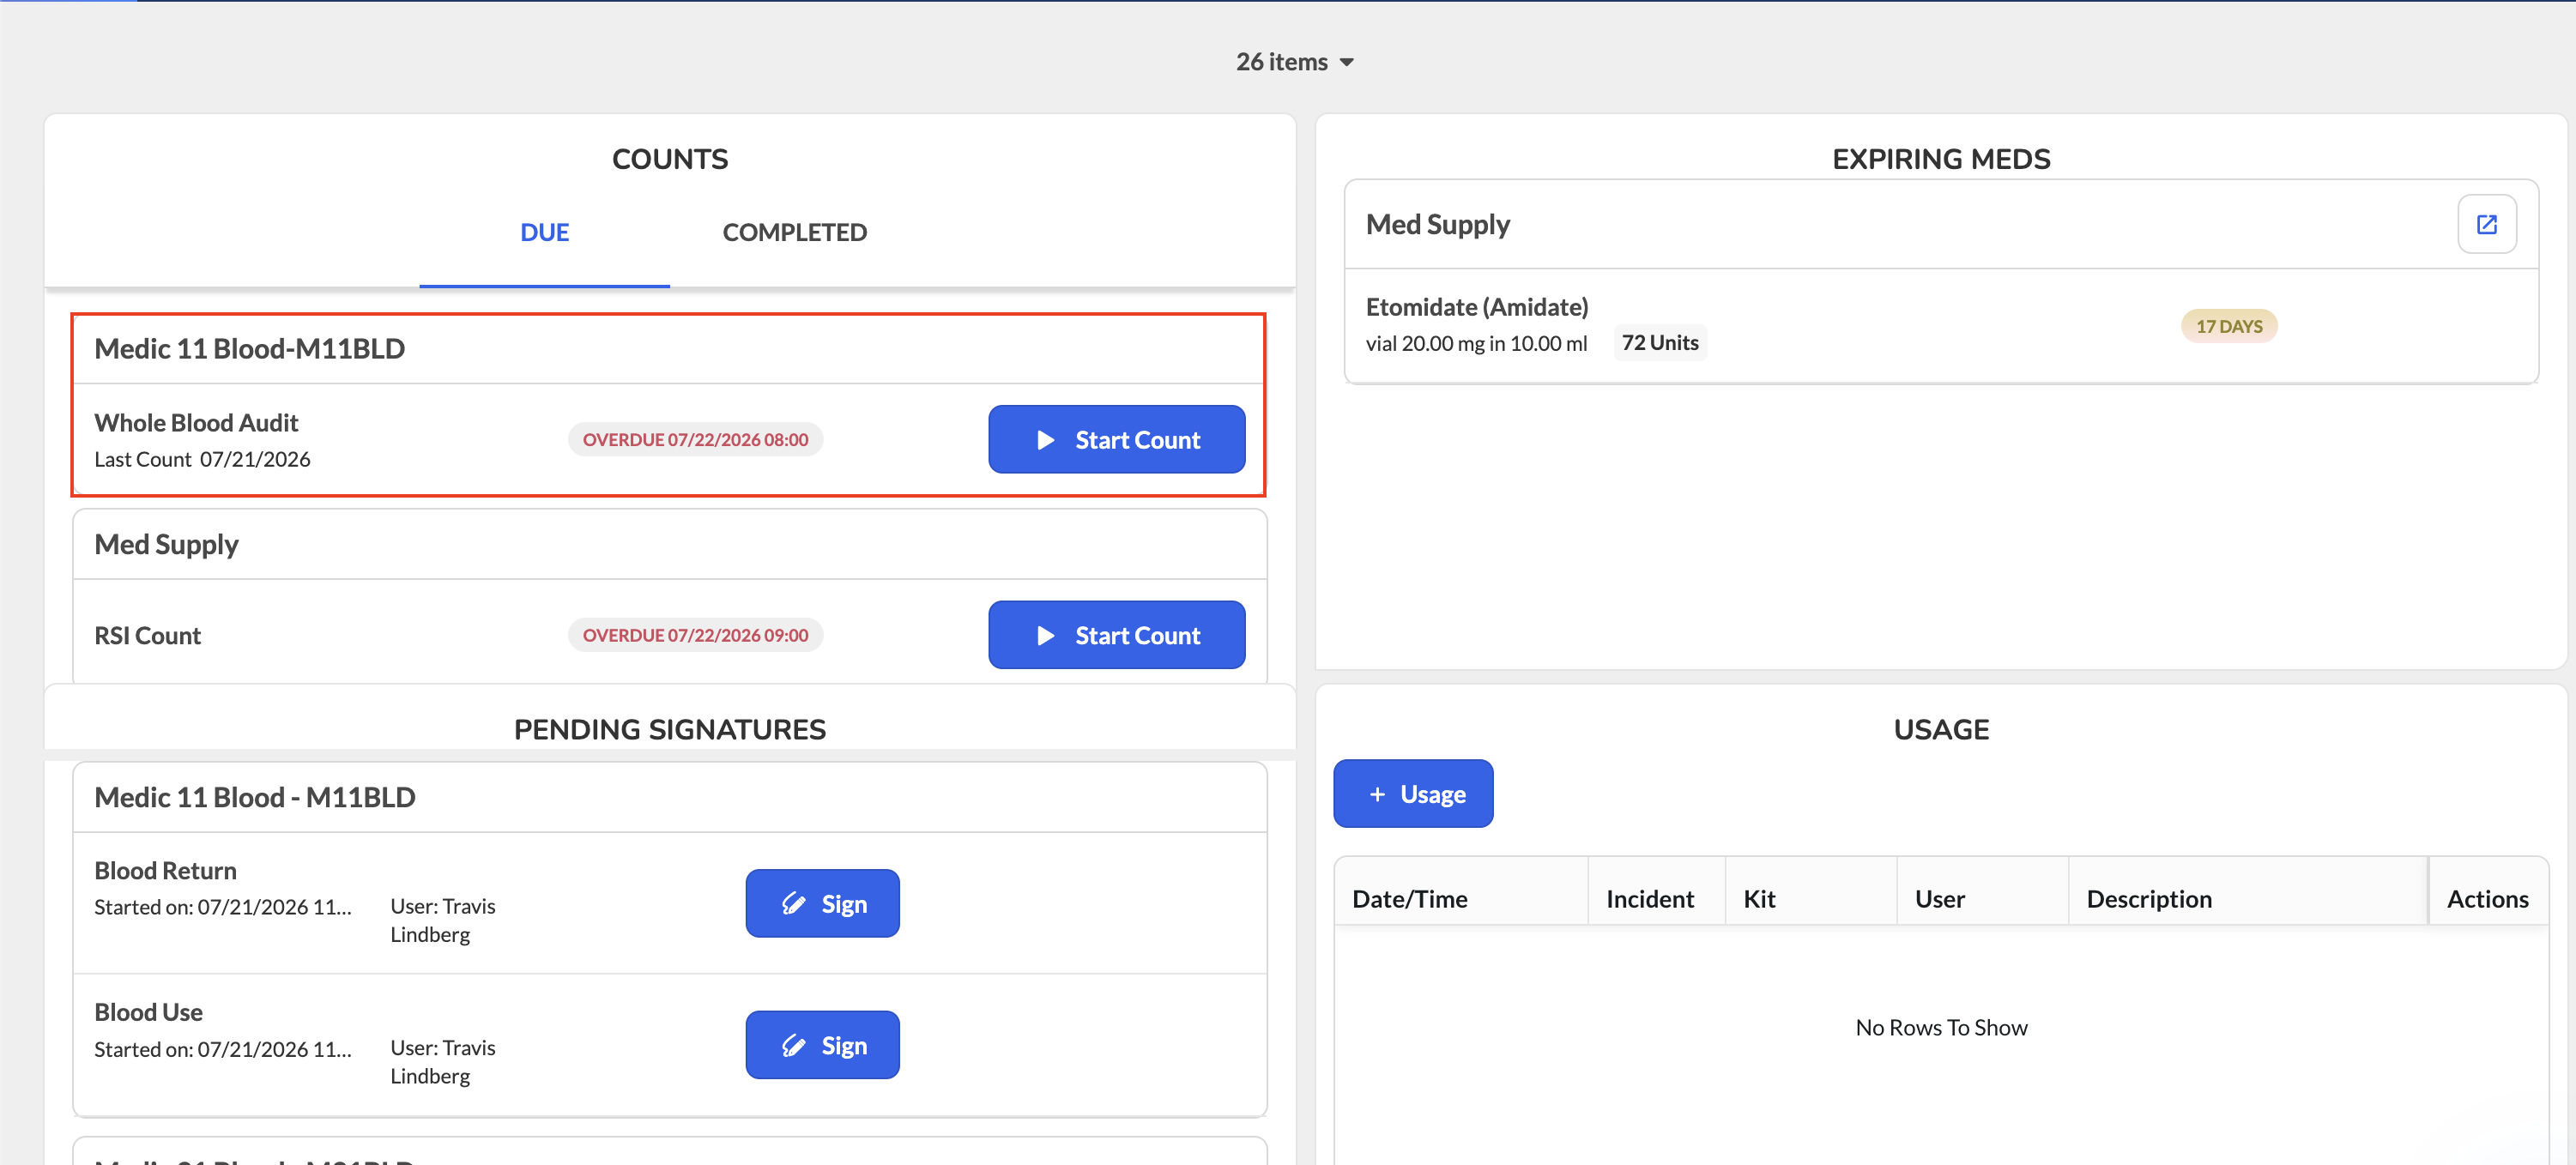The height and width of the screenshot is (1165, 2576).
Task: Click the RSI Count title
Action: pos(147,635)
